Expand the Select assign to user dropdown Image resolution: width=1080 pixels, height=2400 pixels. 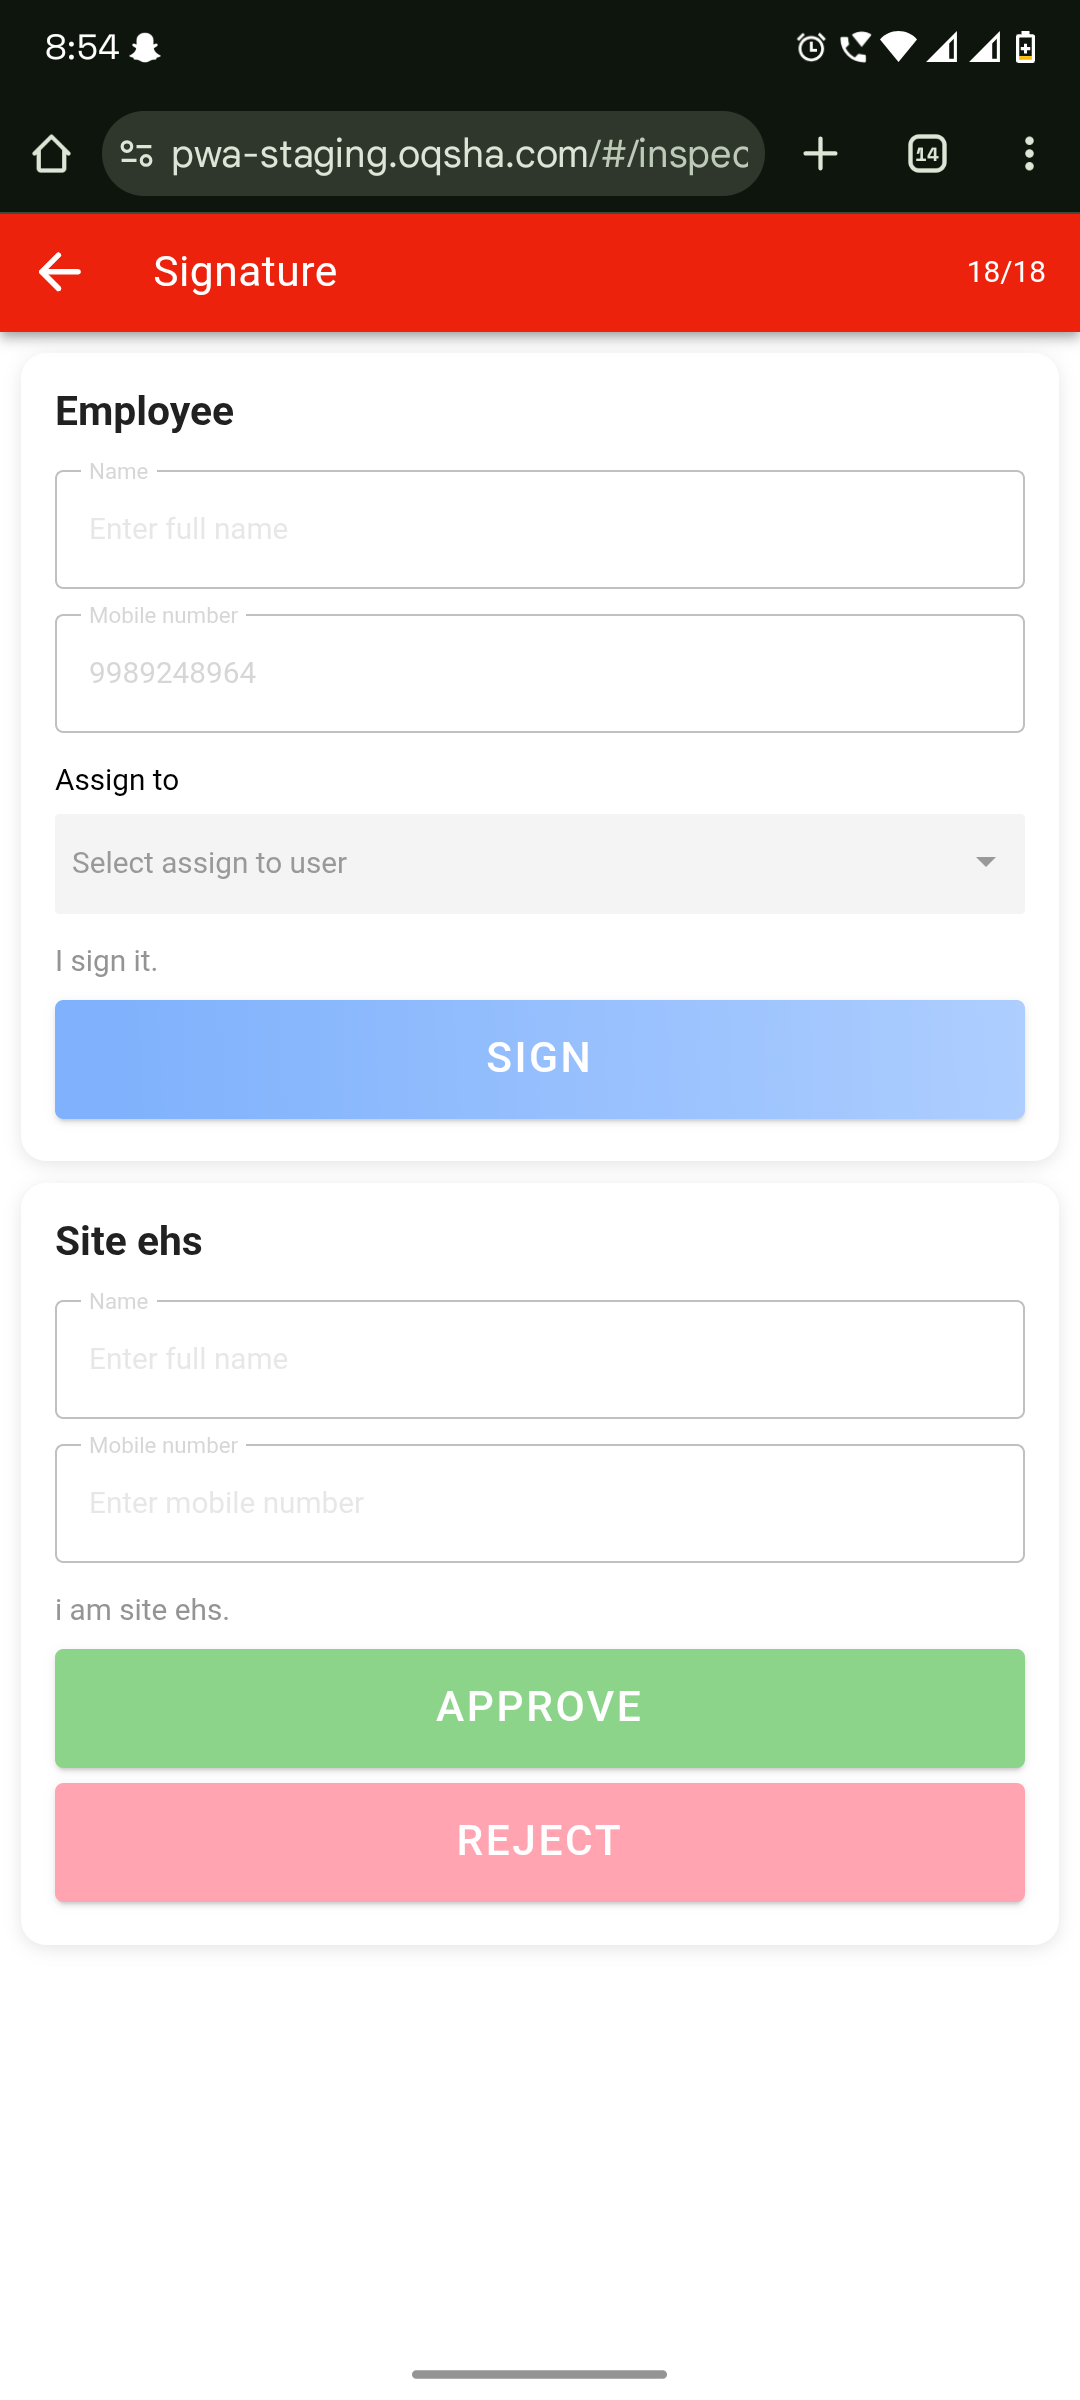click(x=520, y=863)
